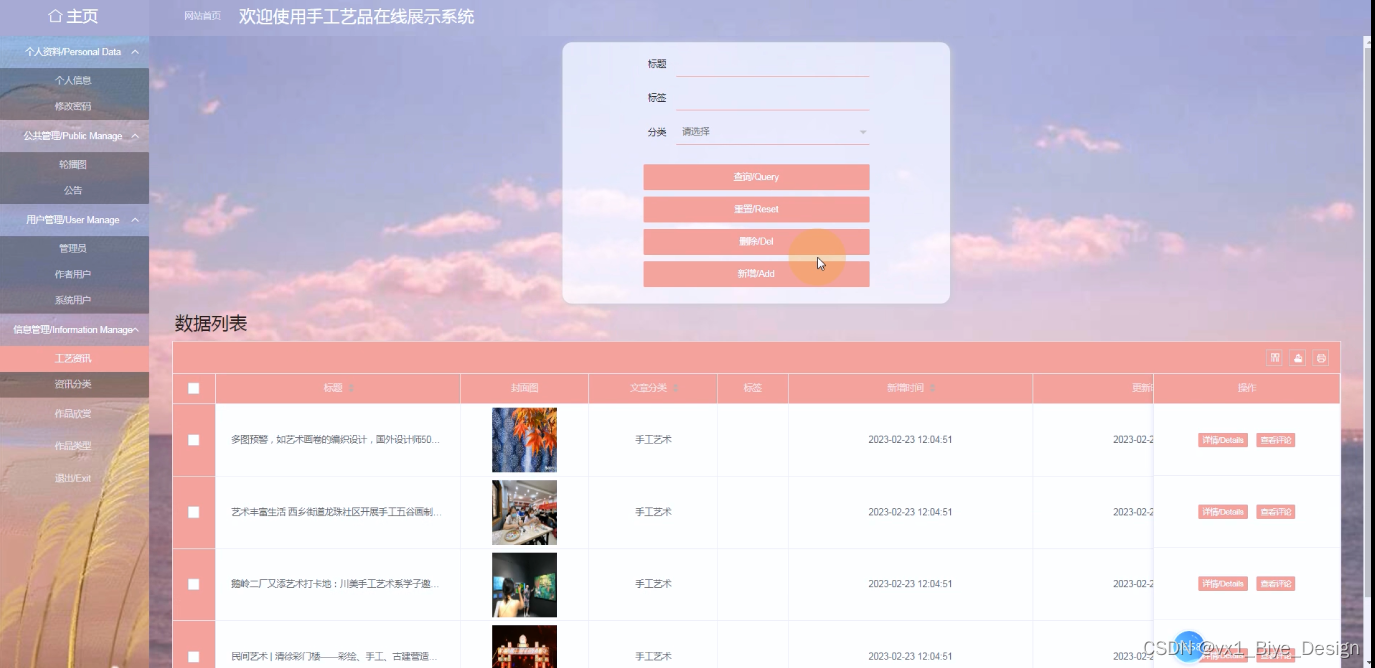
Task: Click the title text starting 艺术丰富生活
Action: [335, 512]
